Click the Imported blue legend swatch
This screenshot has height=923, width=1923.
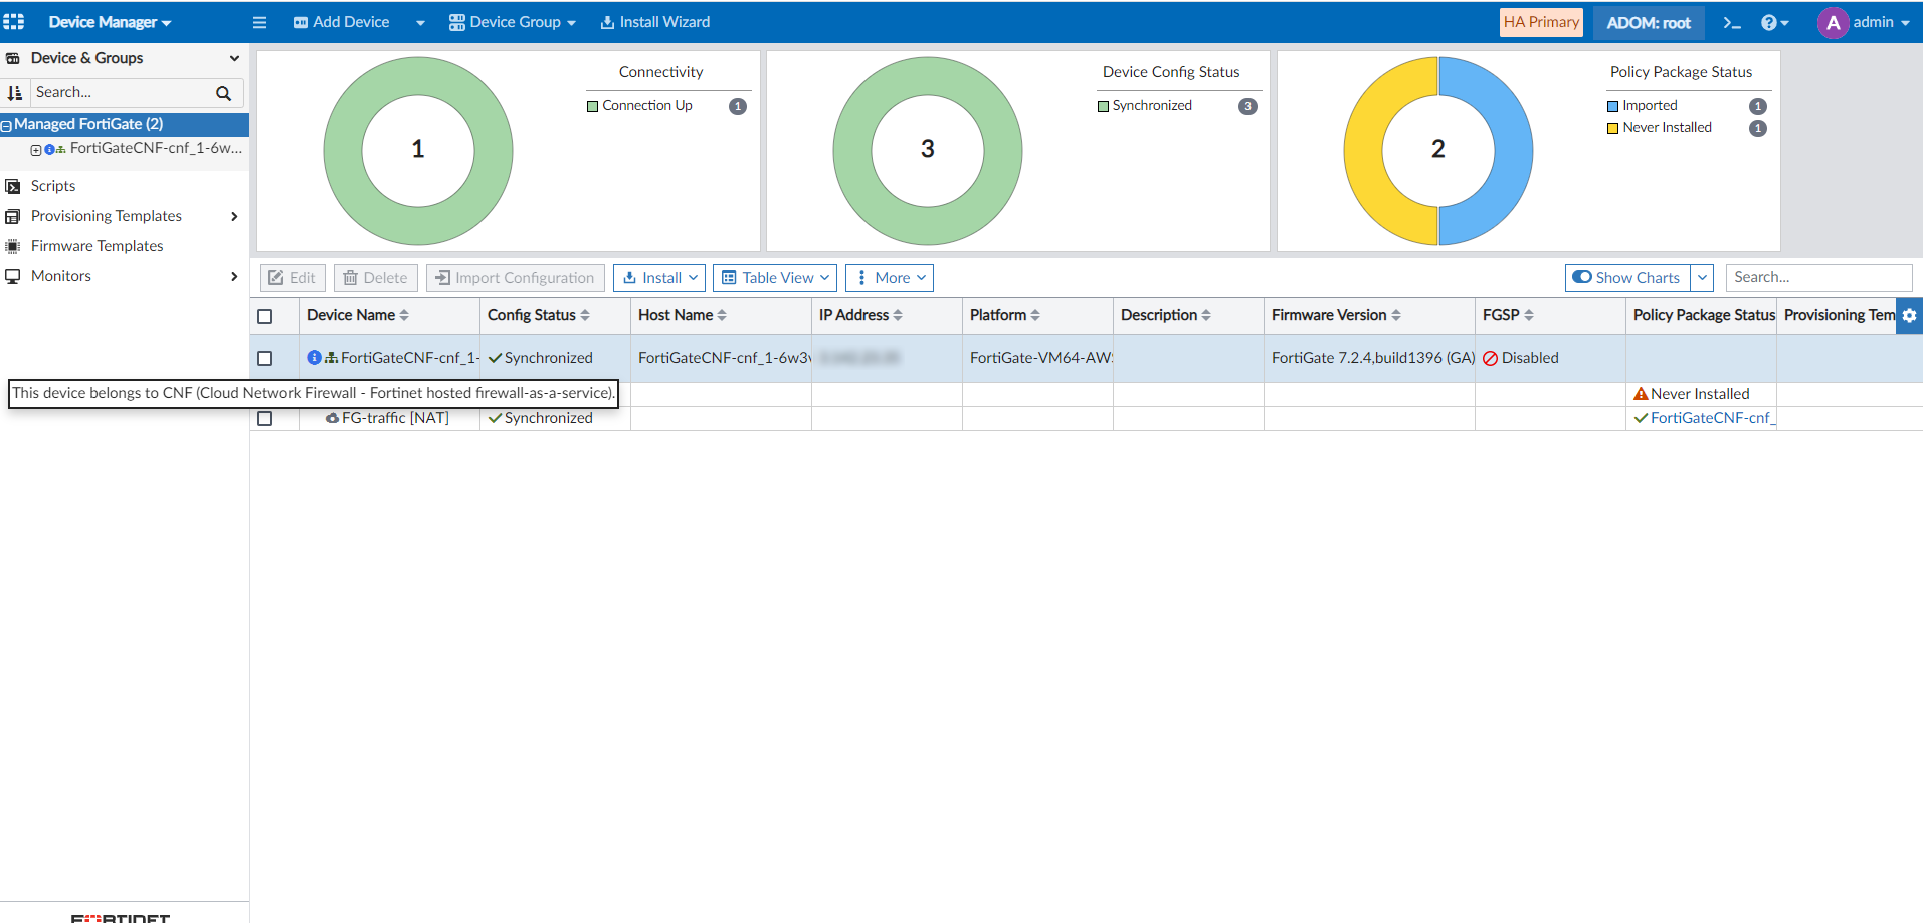pos(1612,106)
